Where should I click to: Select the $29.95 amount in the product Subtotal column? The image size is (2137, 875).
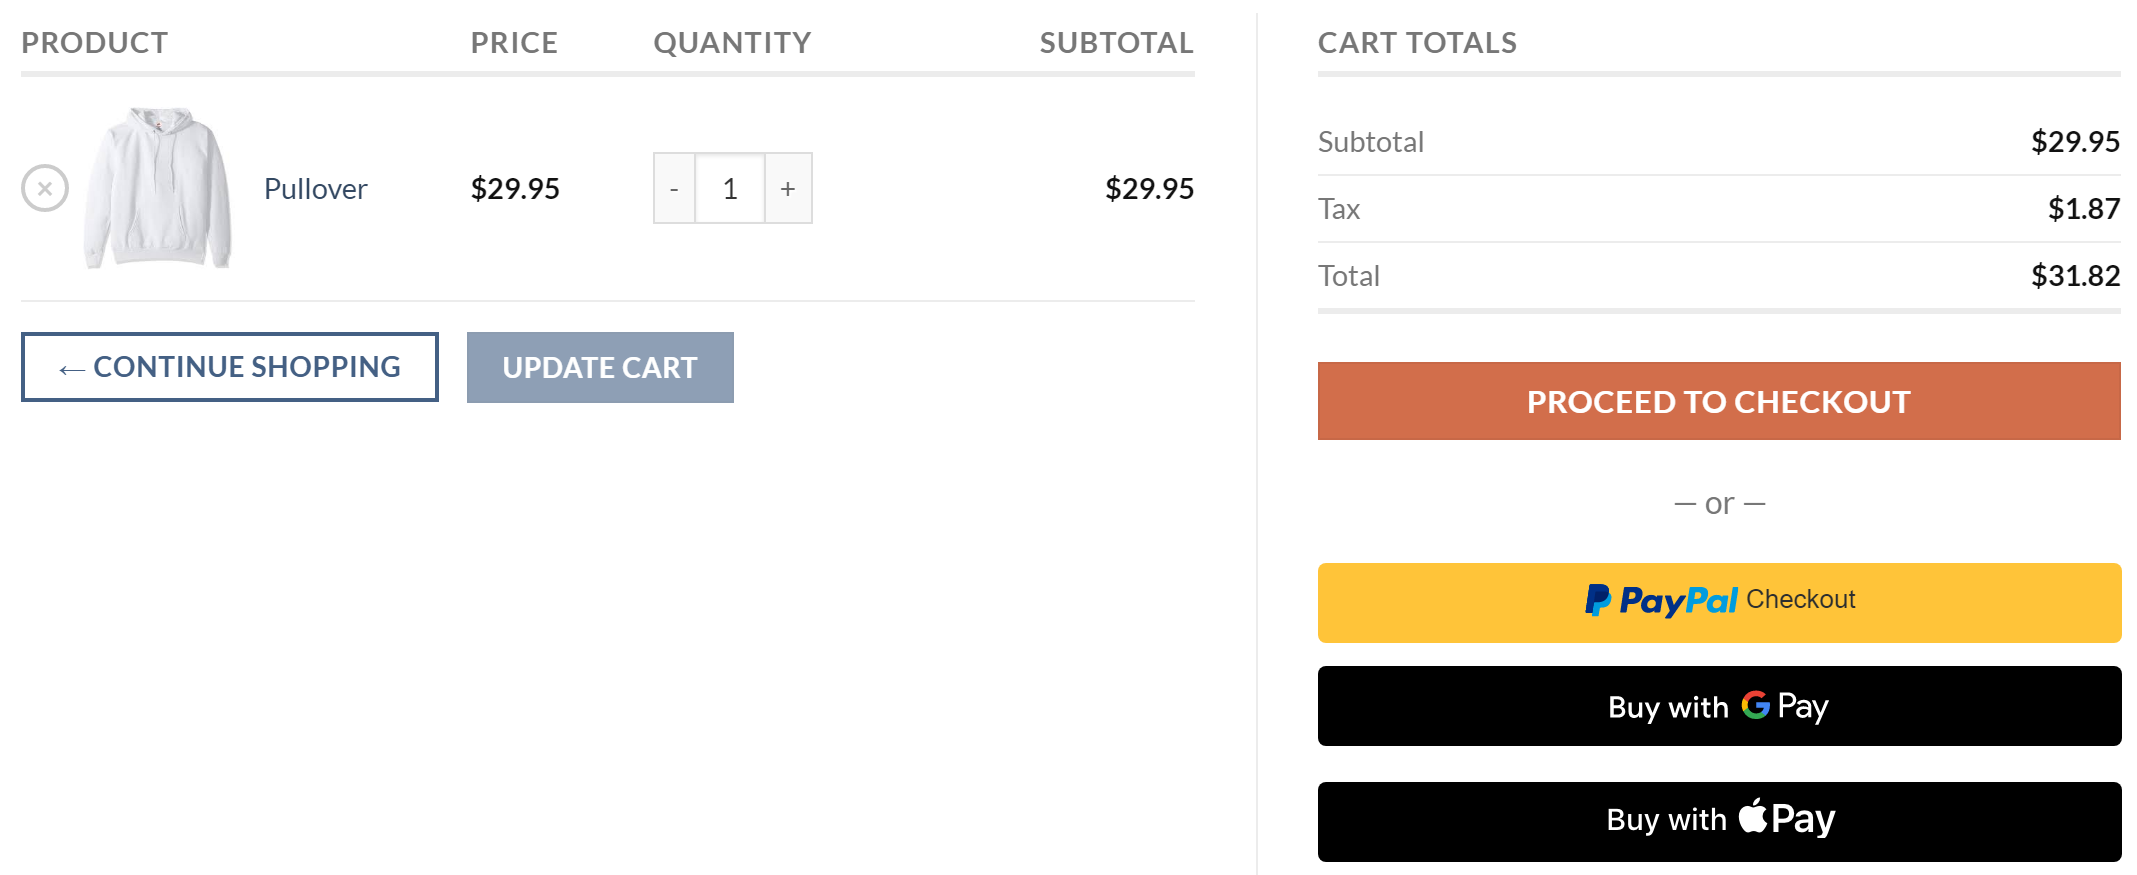click(x=1149, y=189)
